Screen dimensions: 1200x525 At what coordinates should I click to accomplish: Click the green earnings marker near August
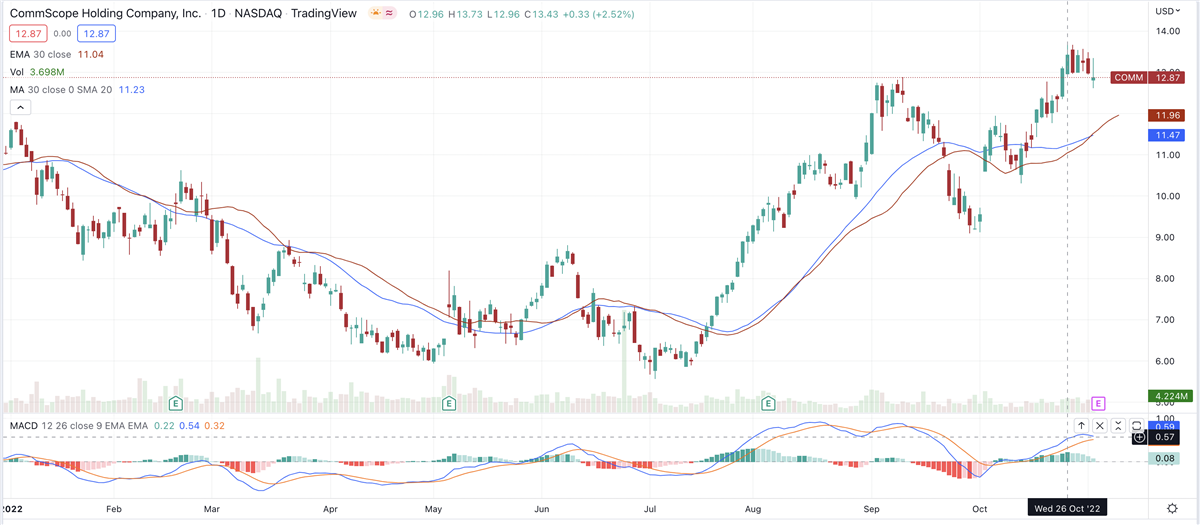coord(769,403)
